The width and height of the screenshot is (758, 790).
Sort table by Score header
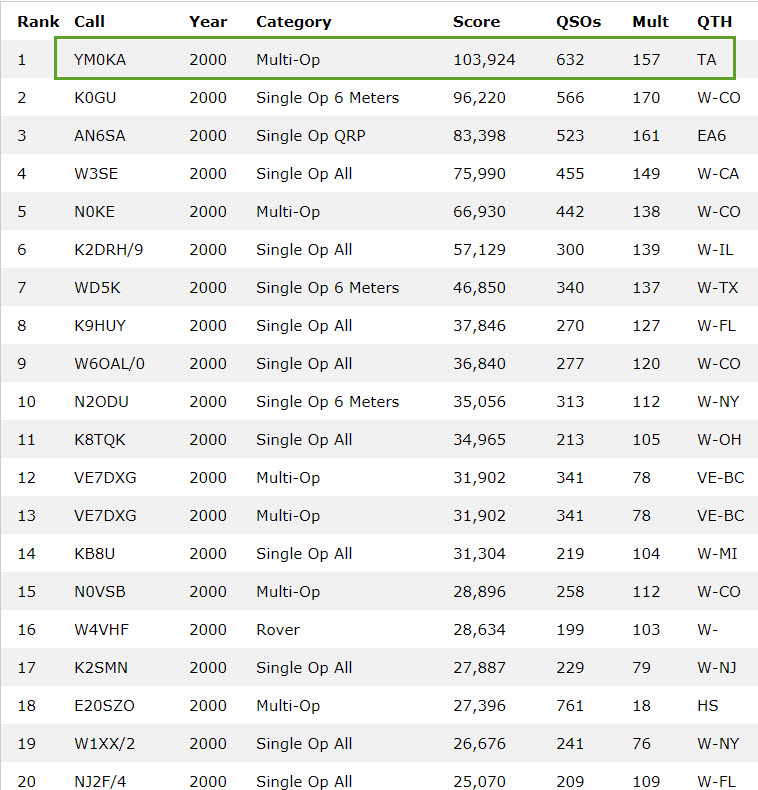click(x=476, y=21)
